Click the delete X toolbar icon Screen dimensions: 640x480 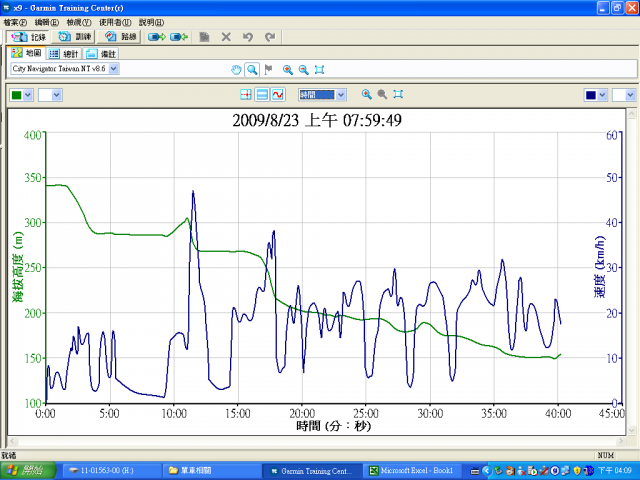point(226,37)
